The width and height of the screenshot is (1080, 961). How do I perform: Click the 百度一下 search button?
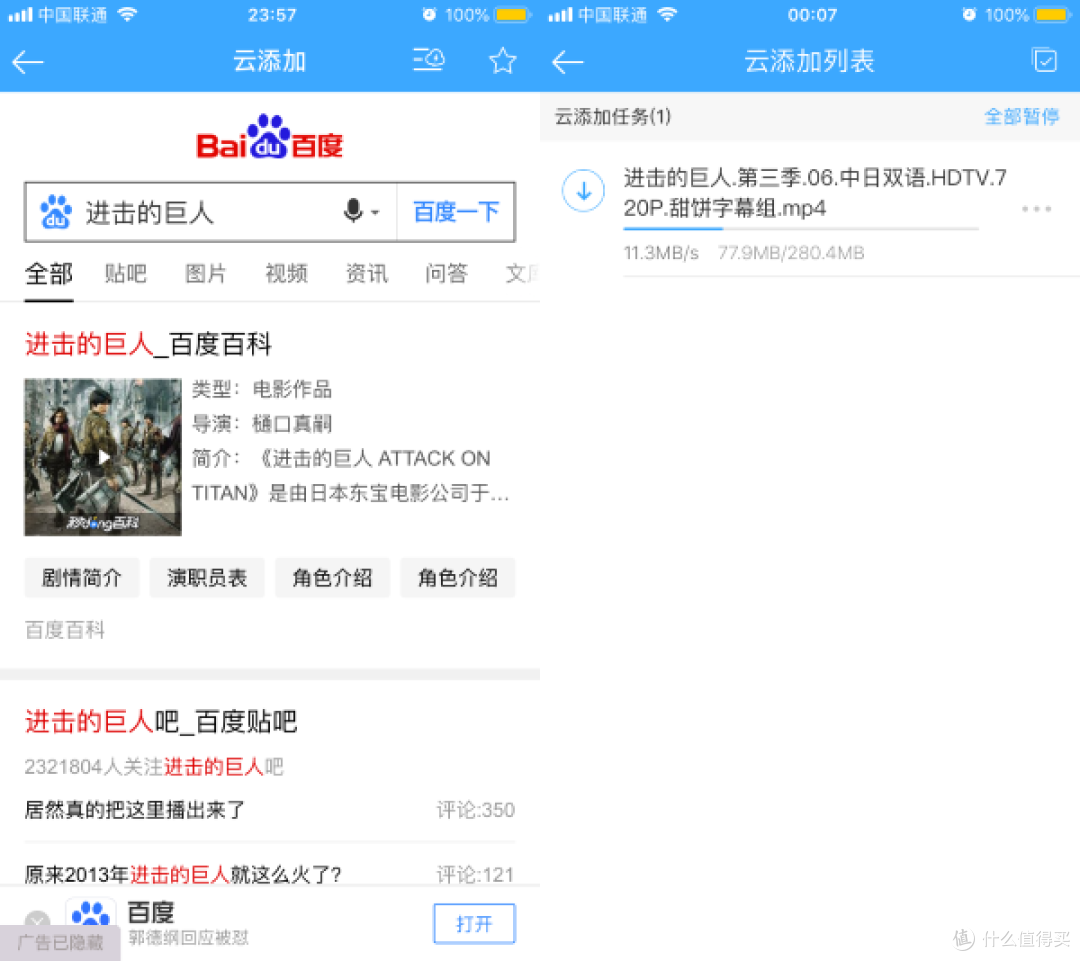tap(456, 211)
